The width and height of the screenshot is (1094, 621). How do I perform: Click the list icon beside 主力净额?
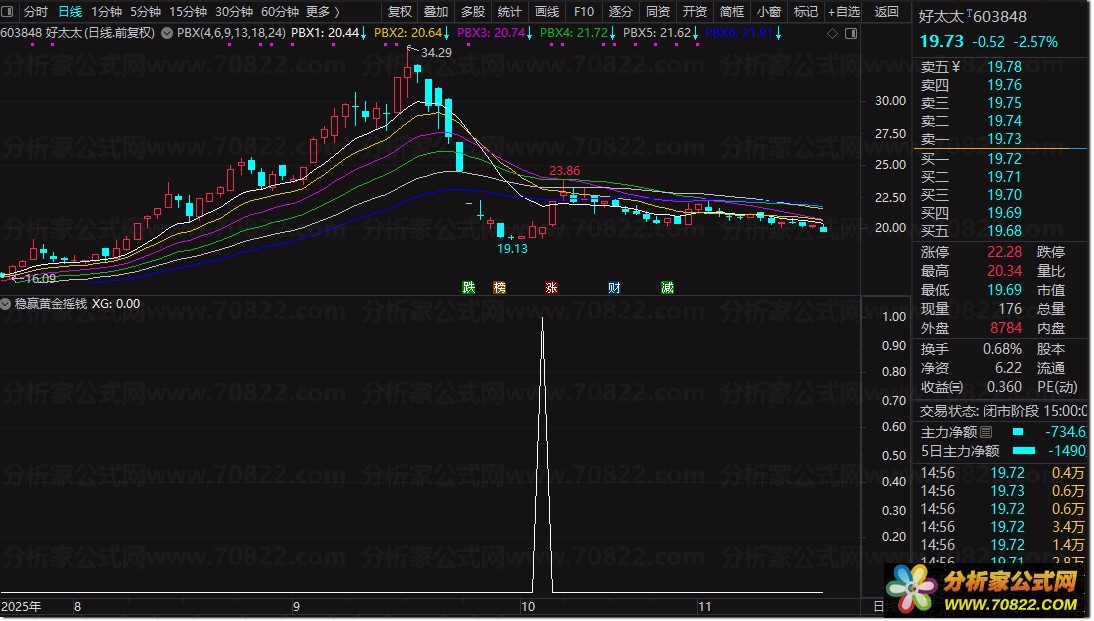[x=986, y=432]
